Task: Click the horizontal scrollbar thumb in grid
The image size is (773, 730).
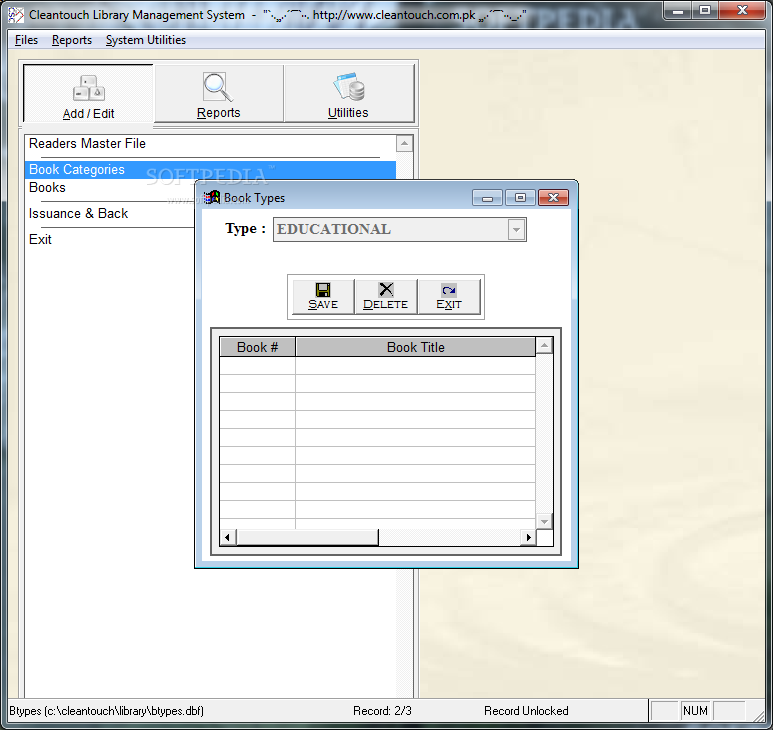Action: [x=307, y=537]
